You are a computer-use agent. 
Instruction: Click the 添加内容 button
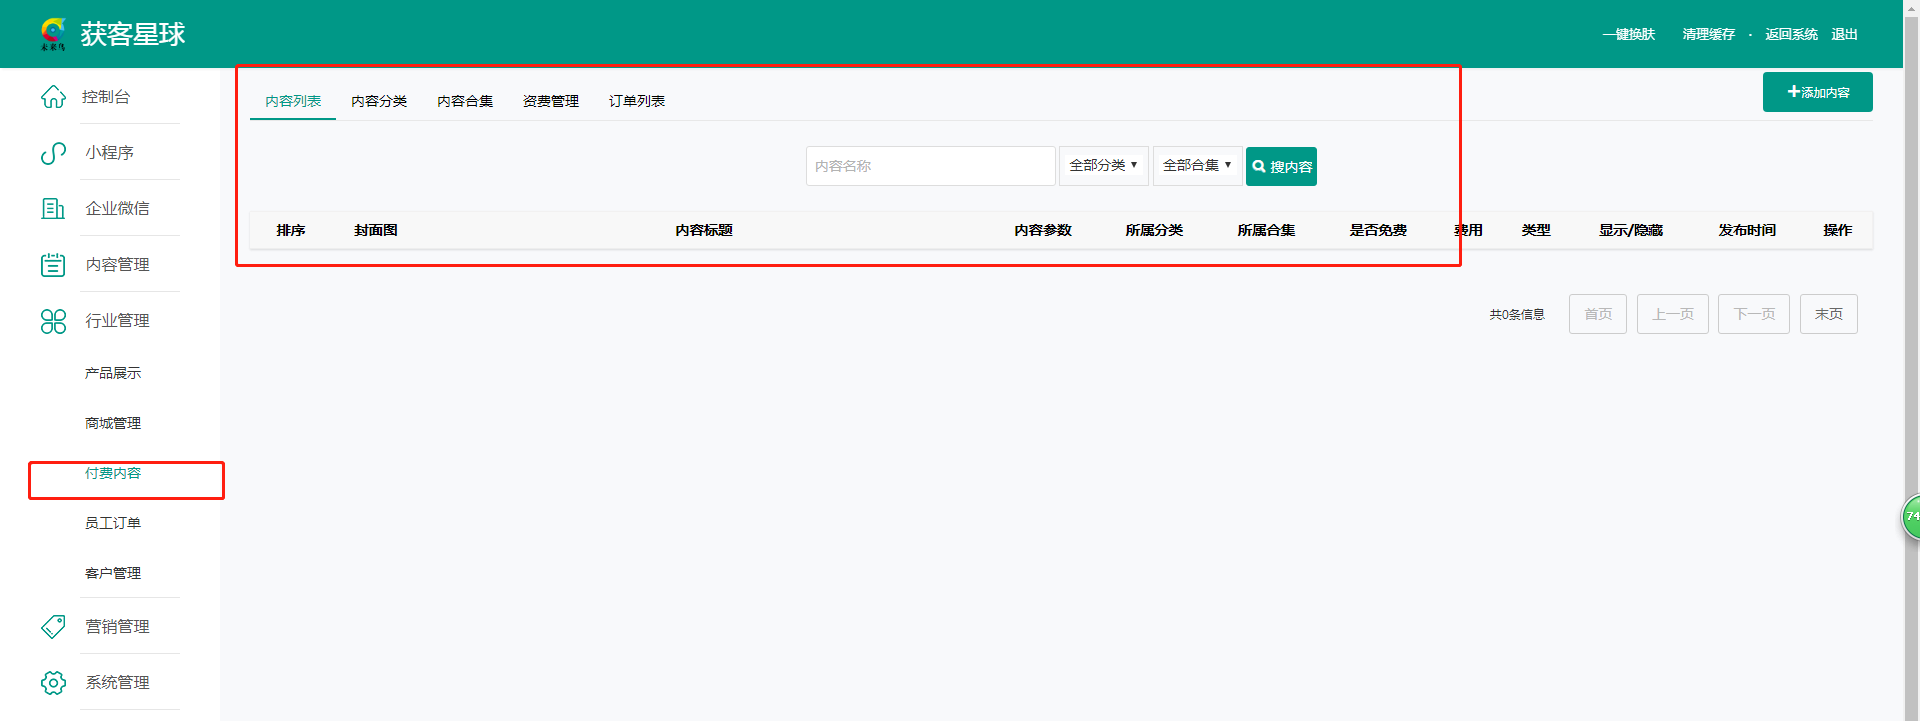1817,92
